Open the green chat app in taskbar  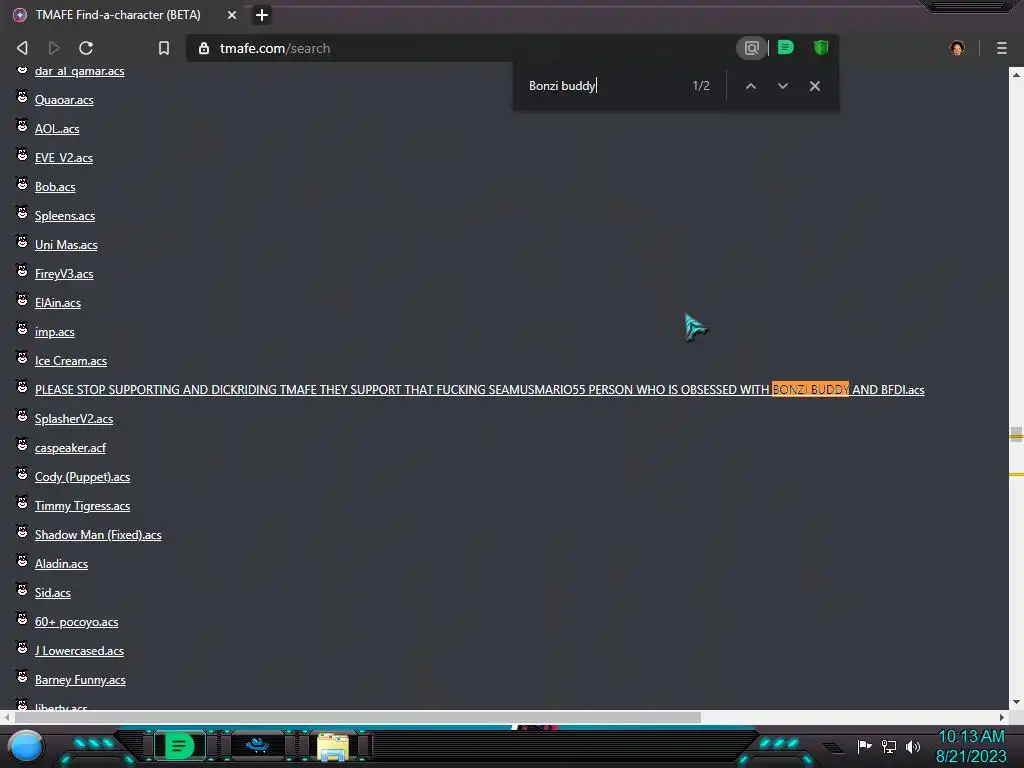pos(180,746)
